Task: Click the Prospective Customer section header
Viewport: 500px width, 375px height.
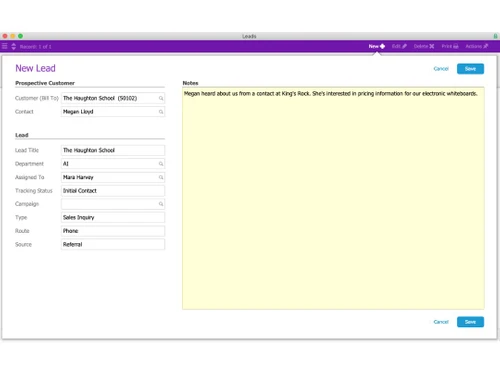Action: 45,83
